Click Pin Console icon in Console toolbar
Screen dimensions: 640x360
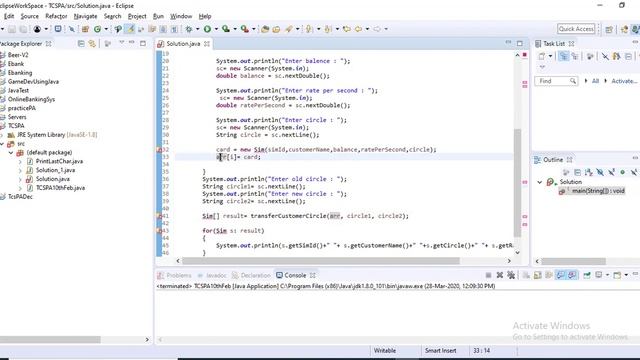pyautogui.click(x=587, y=276)
